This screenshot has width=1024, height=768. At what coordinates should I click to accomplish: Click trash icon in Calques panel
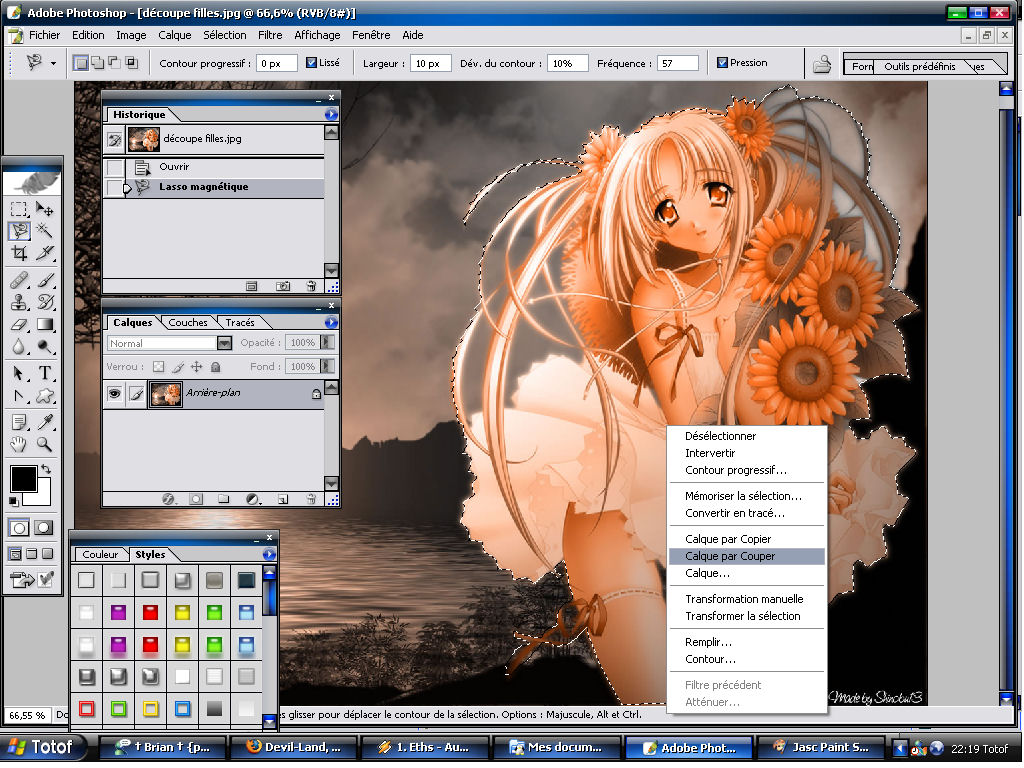[311, 499]
